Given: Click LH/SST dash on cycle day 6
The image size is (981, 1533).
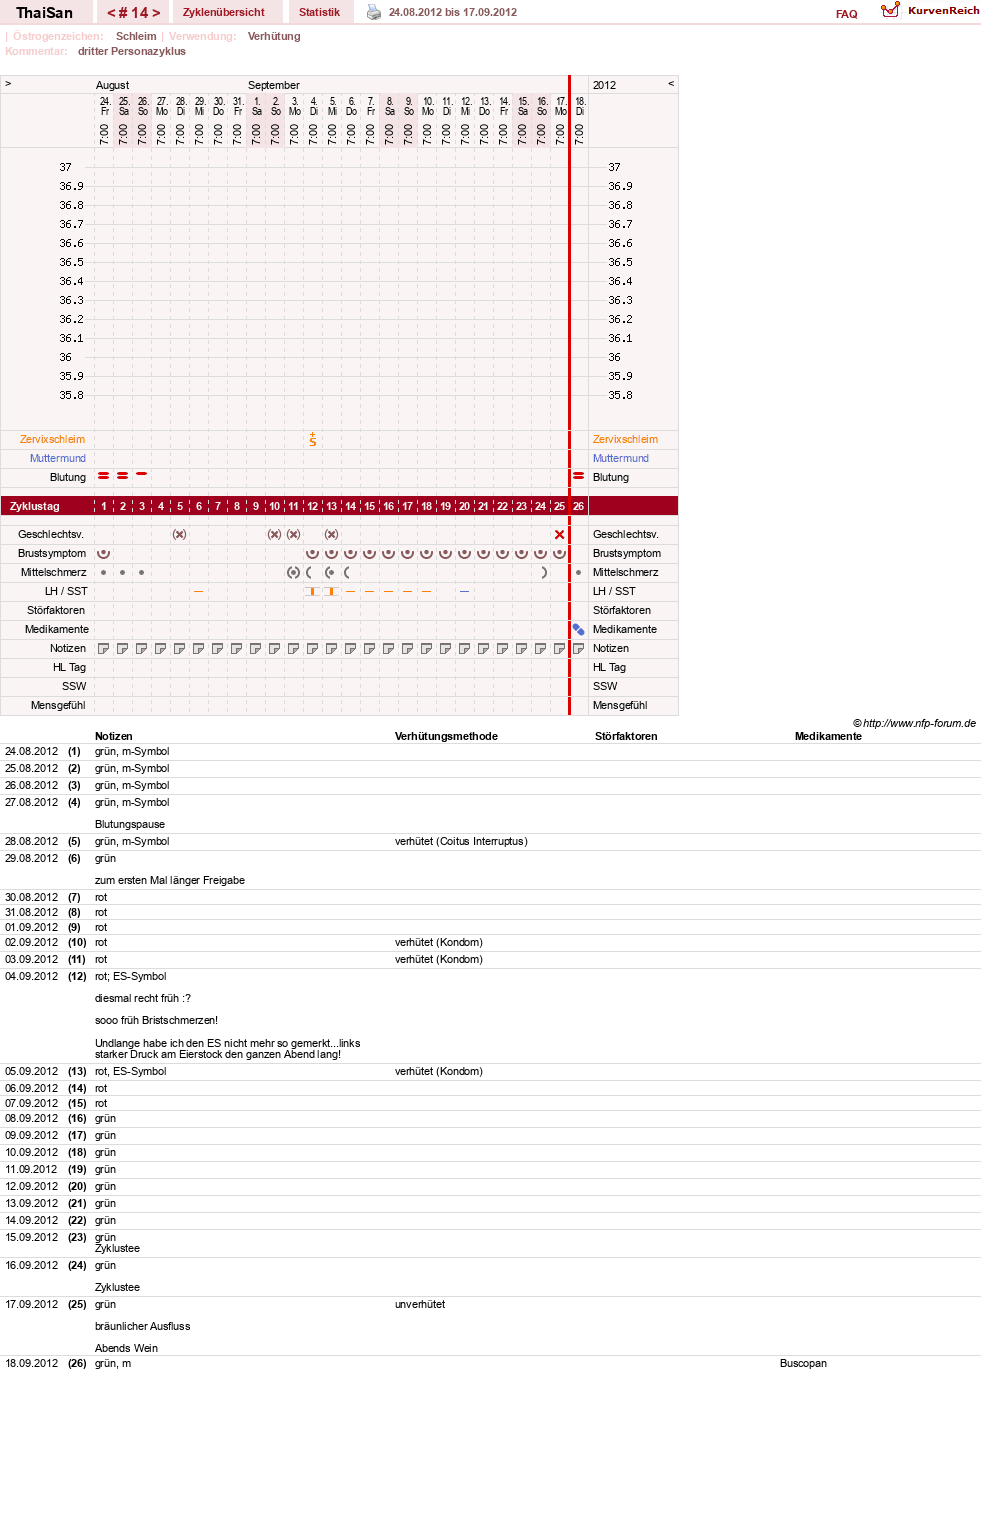Looking at the screenshot, I should 199,591.
